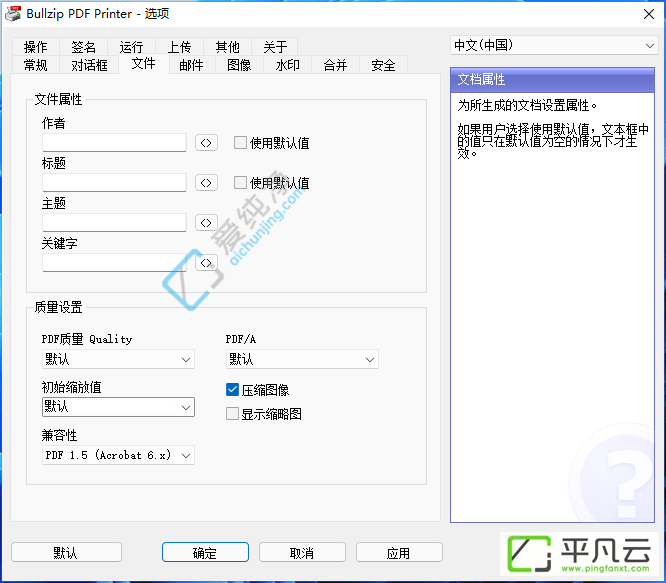Open macro menu for the 作者 field
Screen dimensions: 666x583
[x=206, y=143]
